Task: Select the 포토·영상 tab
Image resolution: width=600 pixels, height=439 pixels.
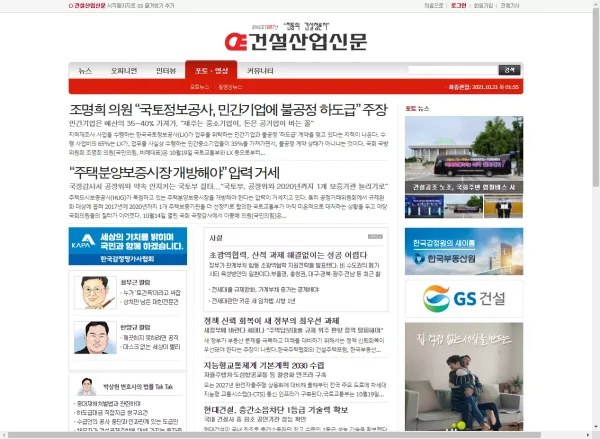Action: 211,70
